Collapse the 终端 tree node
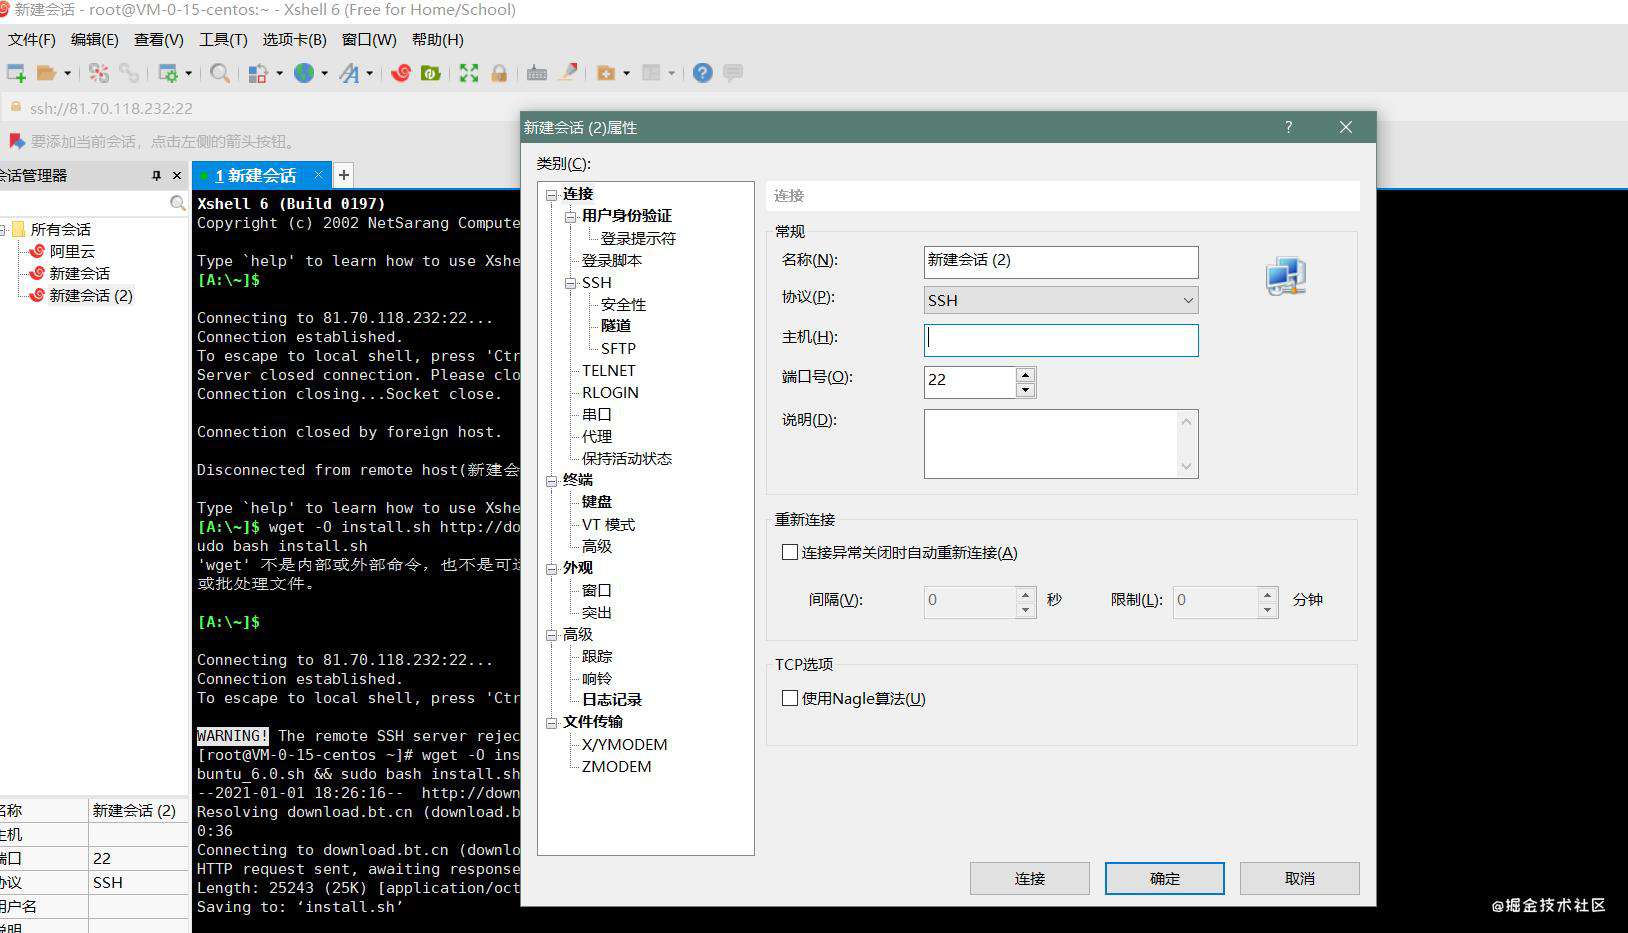 (x=551, y=480)
